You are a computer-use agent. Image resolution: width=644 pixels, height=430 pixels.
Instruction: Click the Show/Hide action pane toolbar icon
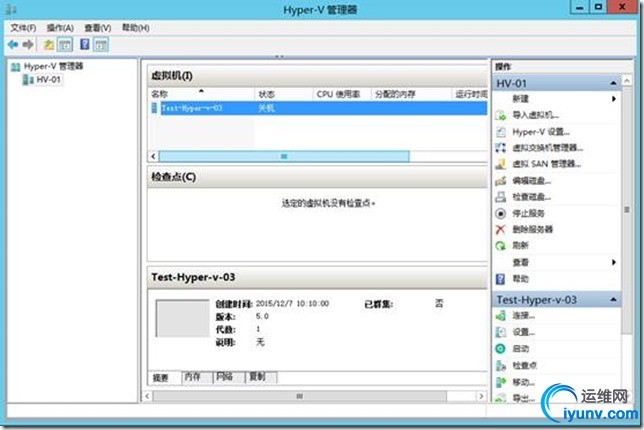(x=101, y=44)
